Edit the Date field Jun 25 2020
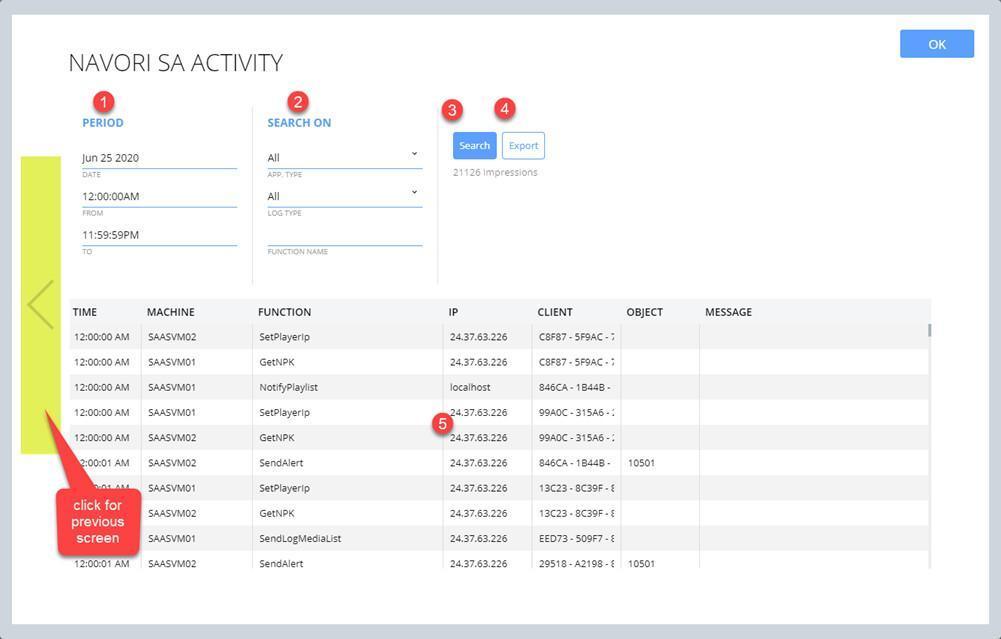1001x639 pixels. tap(160, 158)
